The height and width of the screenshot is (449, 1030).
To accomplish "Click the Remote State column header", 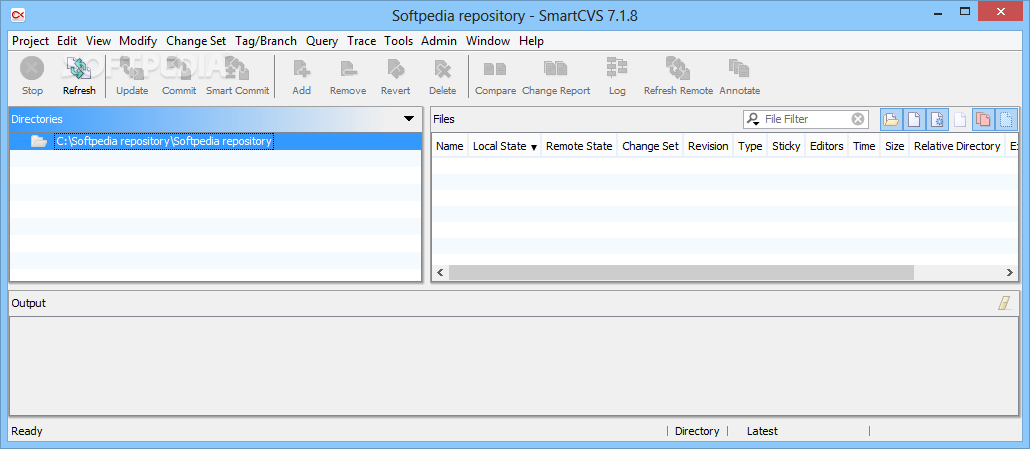I will pos(579,146).
